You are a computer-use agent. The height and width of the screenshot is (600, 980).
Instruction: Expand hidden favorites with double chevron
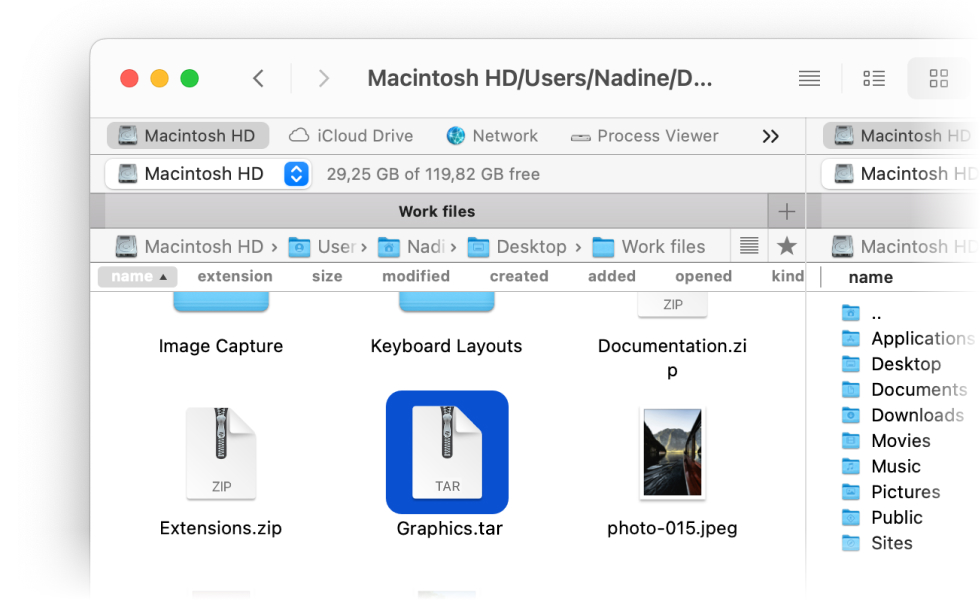[x=770, y=136]
